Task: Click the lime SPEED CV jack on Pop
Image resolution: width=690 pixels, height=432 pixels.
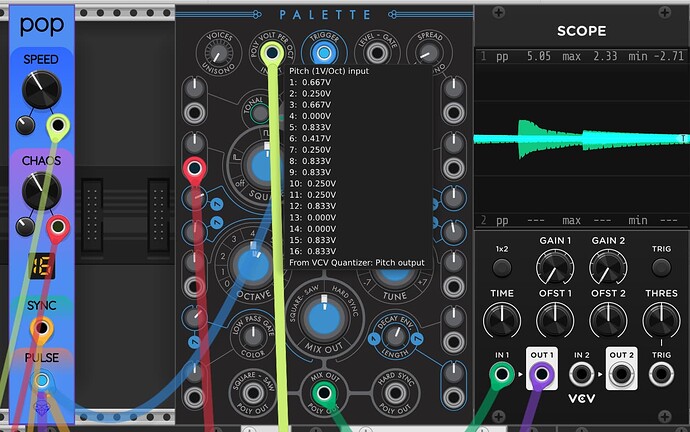Action: [x=58, y=125]
